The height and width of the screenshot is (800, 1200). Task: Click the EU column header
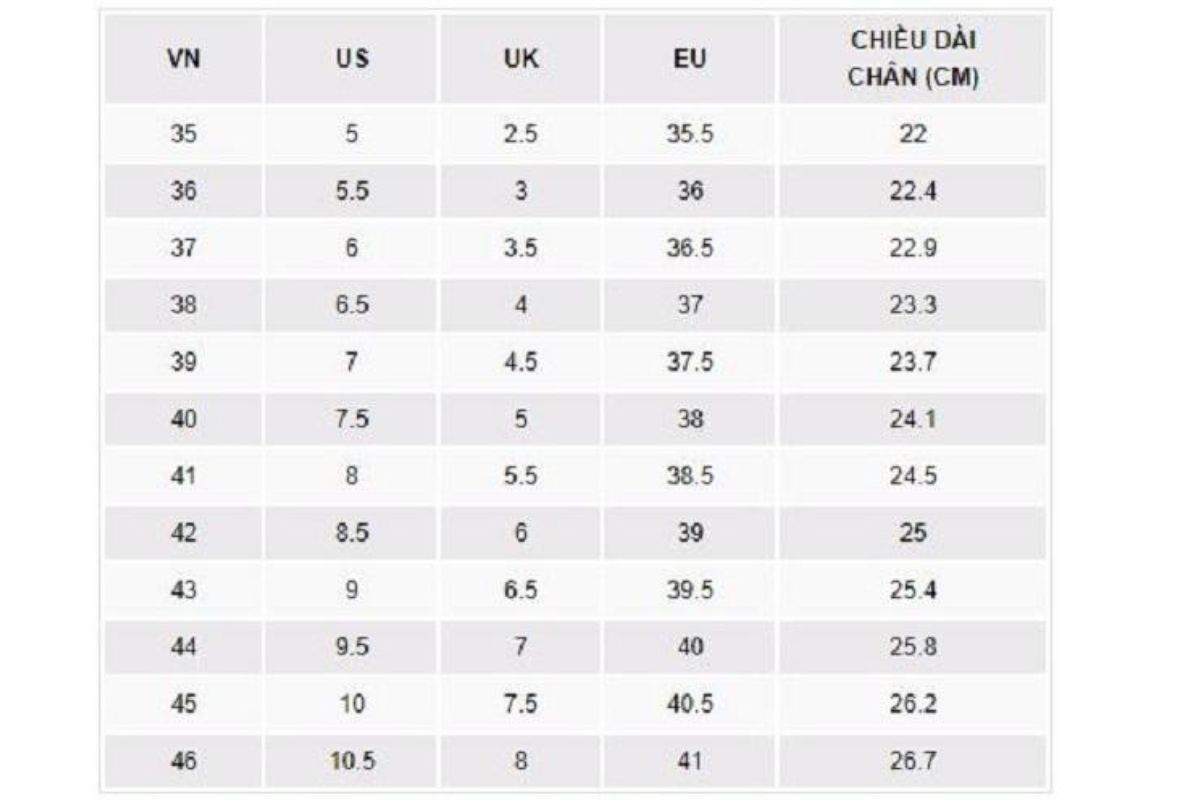[x=690, y=59]
